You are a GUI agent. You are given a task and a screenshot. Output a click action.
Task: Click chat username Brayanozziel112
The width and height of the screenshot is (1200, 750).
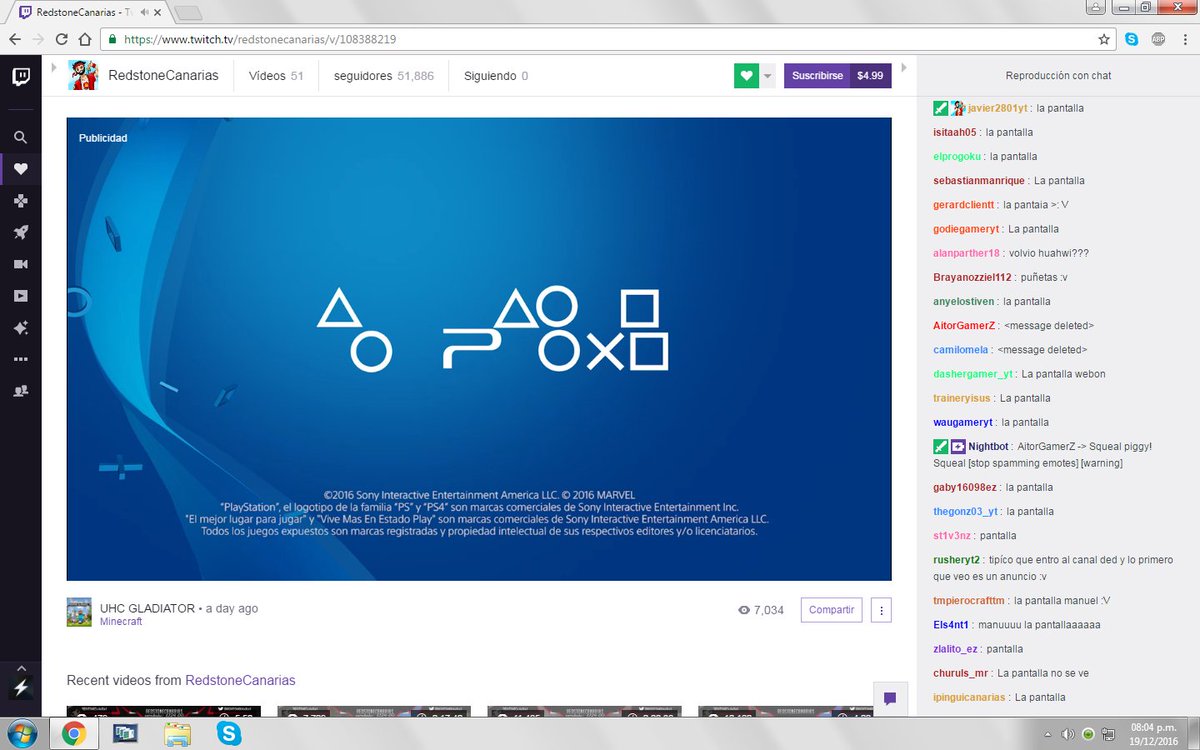tap(972, 277)
